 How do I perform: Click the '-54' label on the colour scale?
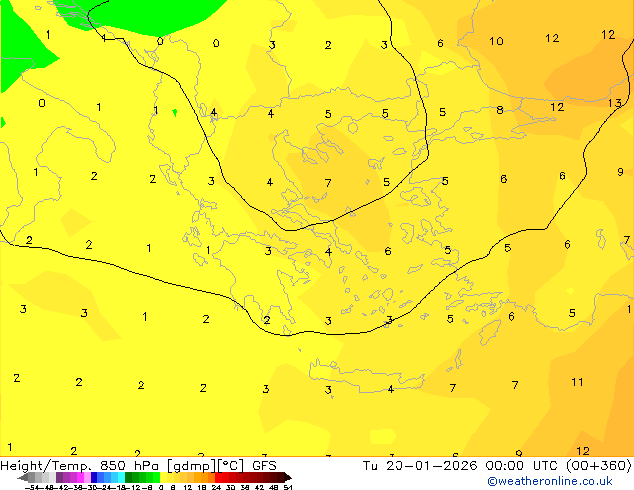click(x=32, y=488)
